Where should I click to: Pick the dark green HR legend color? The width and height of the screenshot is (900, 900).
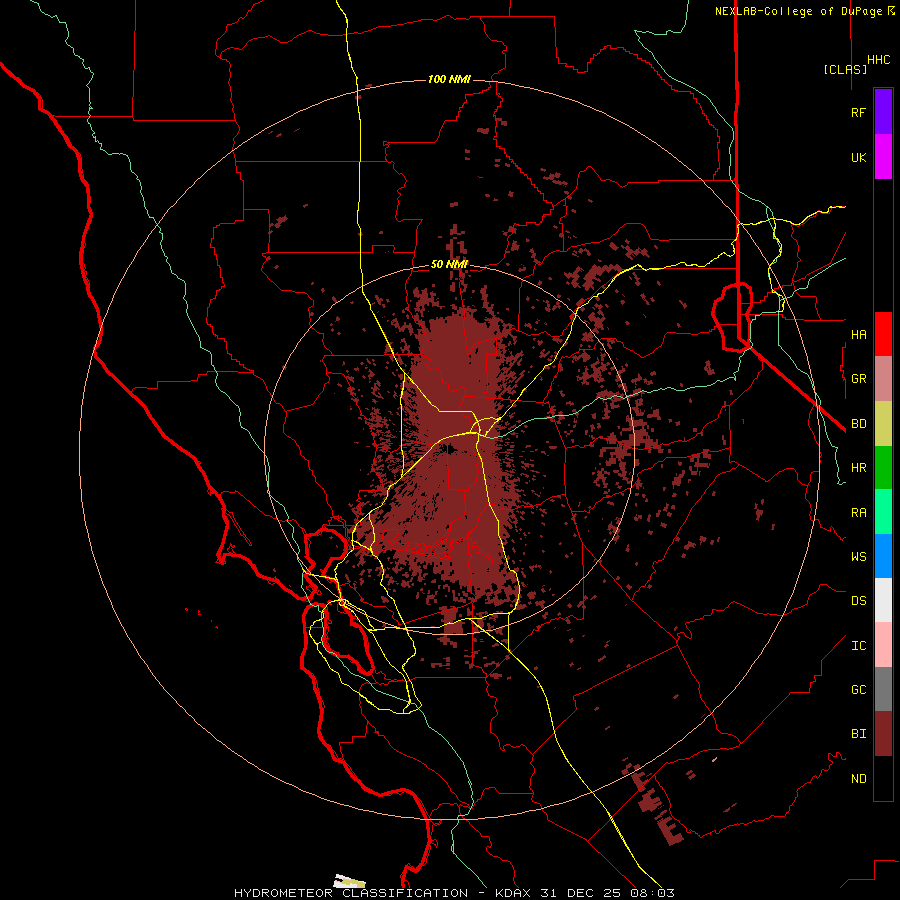click(x=883, y=468)
